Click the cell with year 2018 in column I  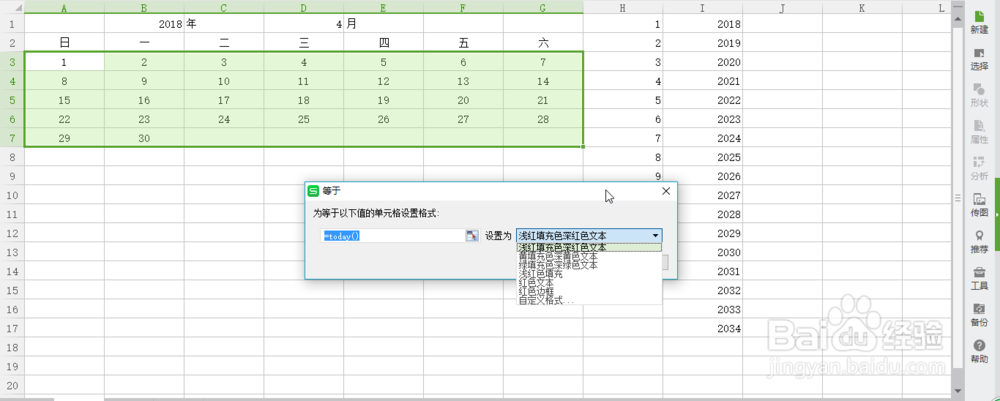point(703,24)
